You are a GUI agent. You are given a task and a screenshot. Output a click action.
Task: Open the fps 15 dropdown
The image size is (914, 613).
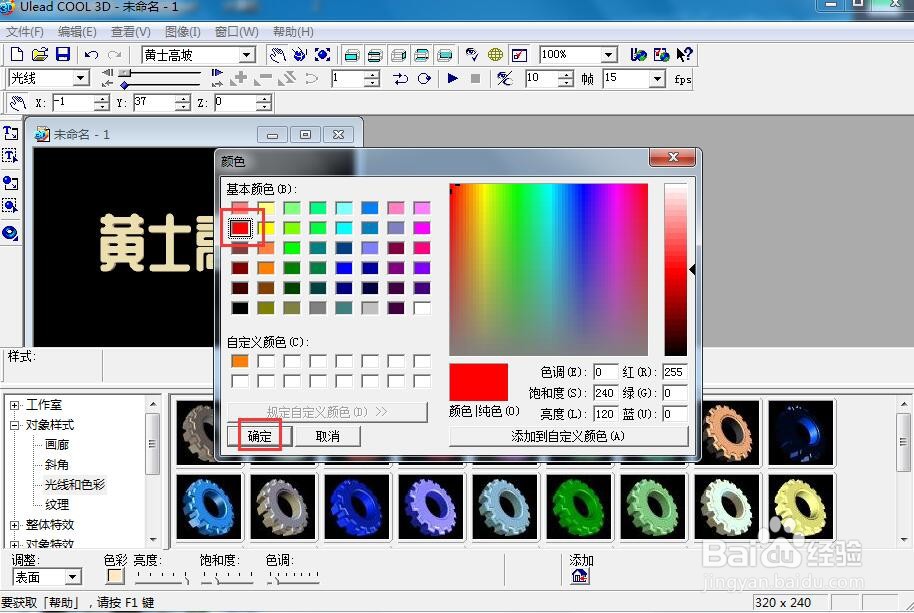coord(658,78)
